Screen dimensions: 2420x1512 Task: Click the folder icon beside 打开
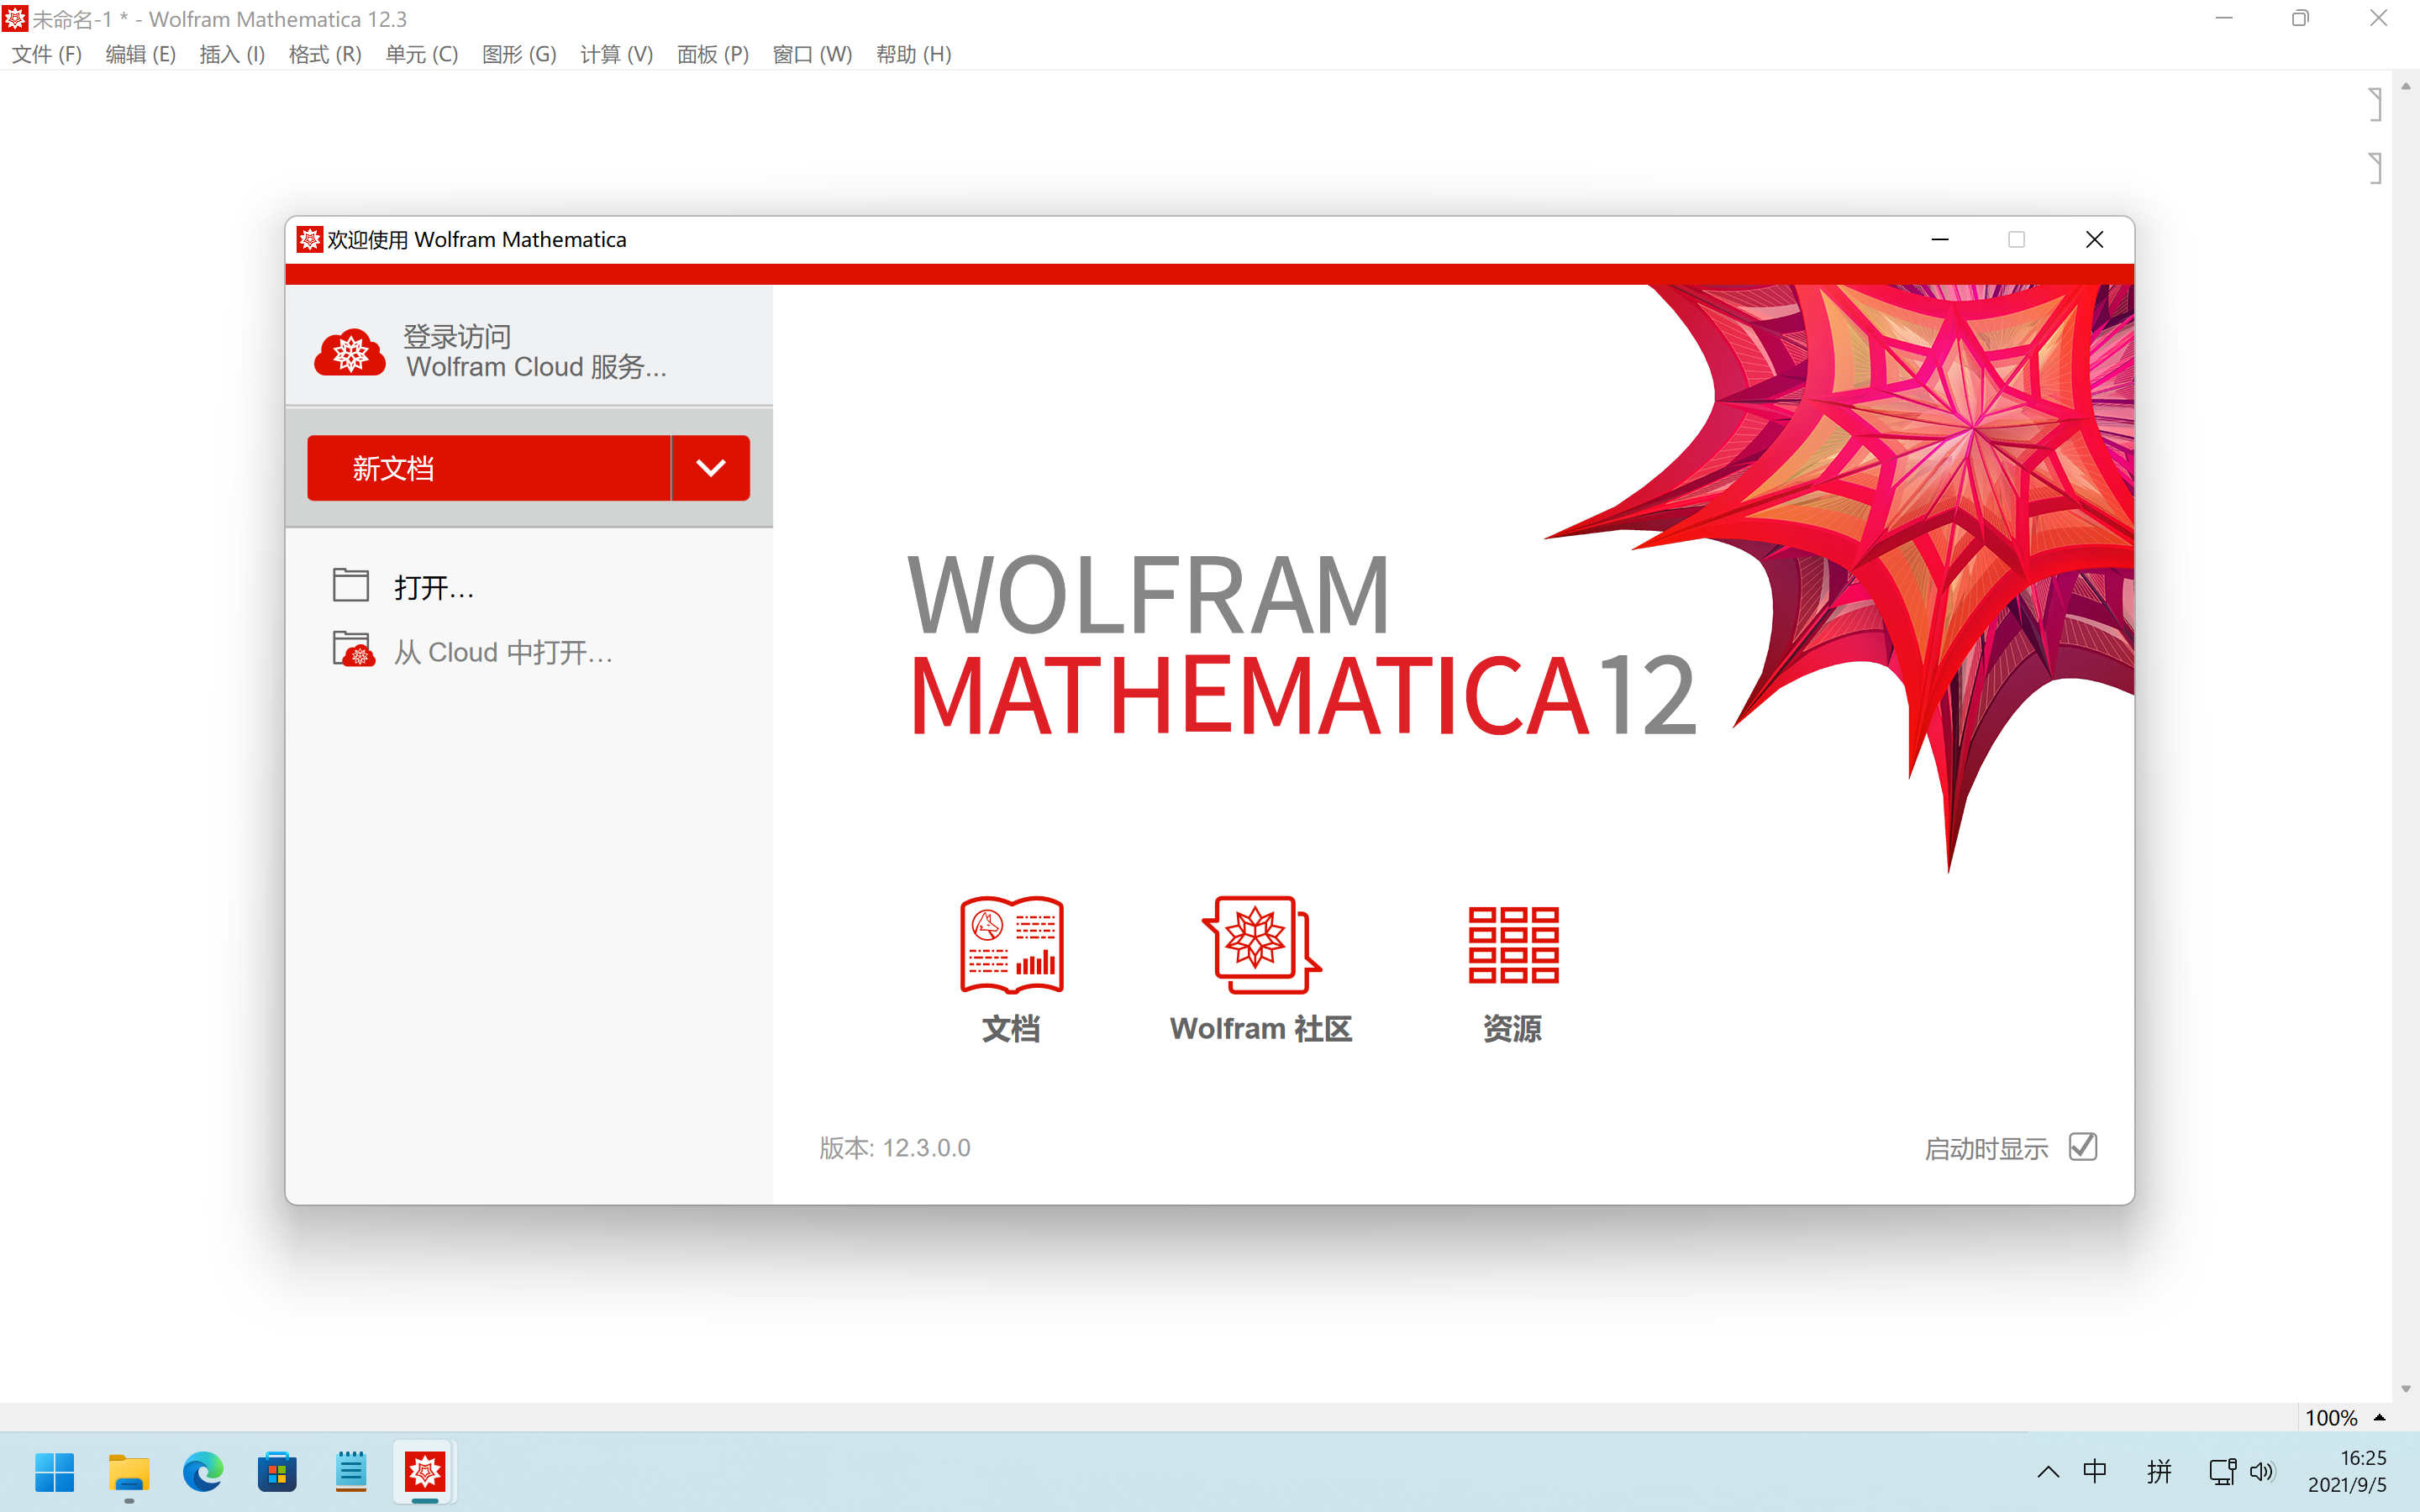[x=351, y=584]
